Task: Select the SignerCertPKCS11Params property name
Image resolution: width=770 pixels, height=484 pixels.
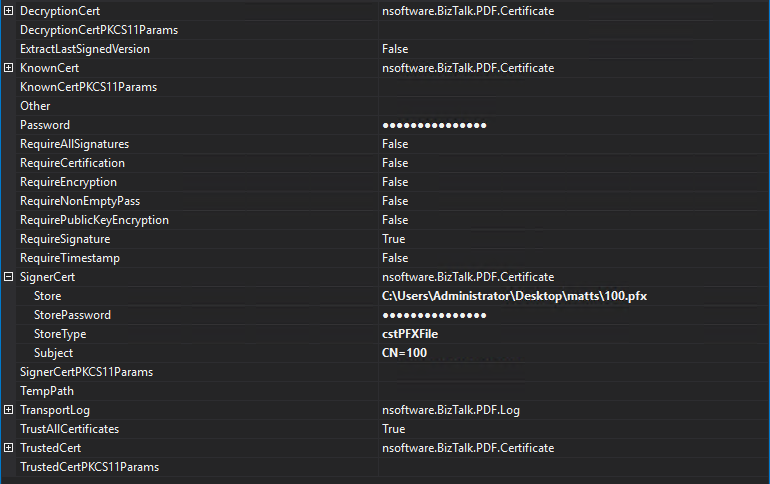Action: pos(86,372)
